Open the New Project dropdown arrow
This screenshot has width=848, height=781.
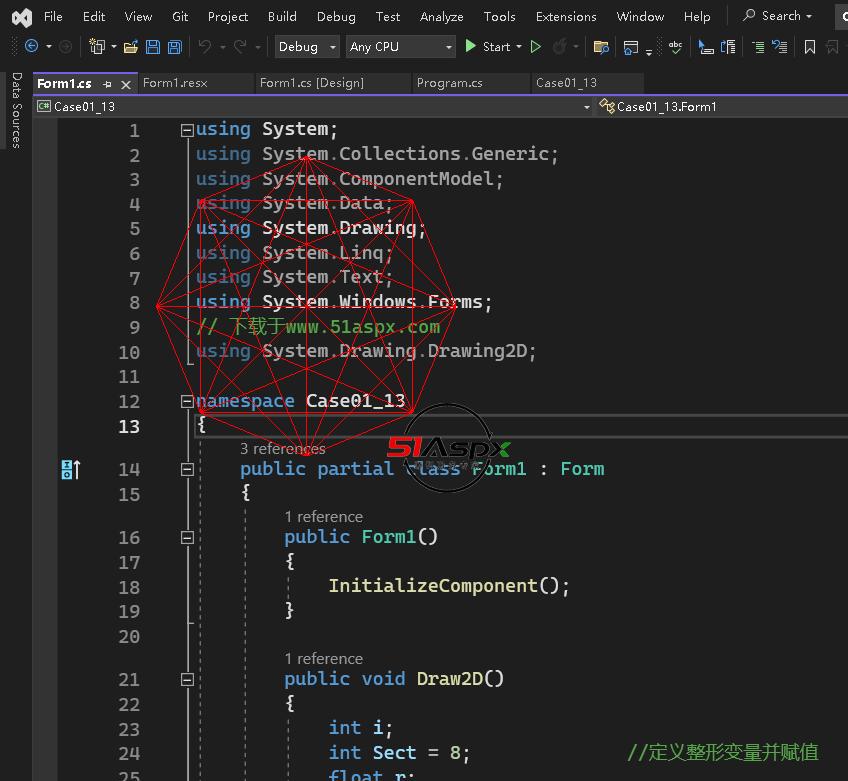point(114,47)
